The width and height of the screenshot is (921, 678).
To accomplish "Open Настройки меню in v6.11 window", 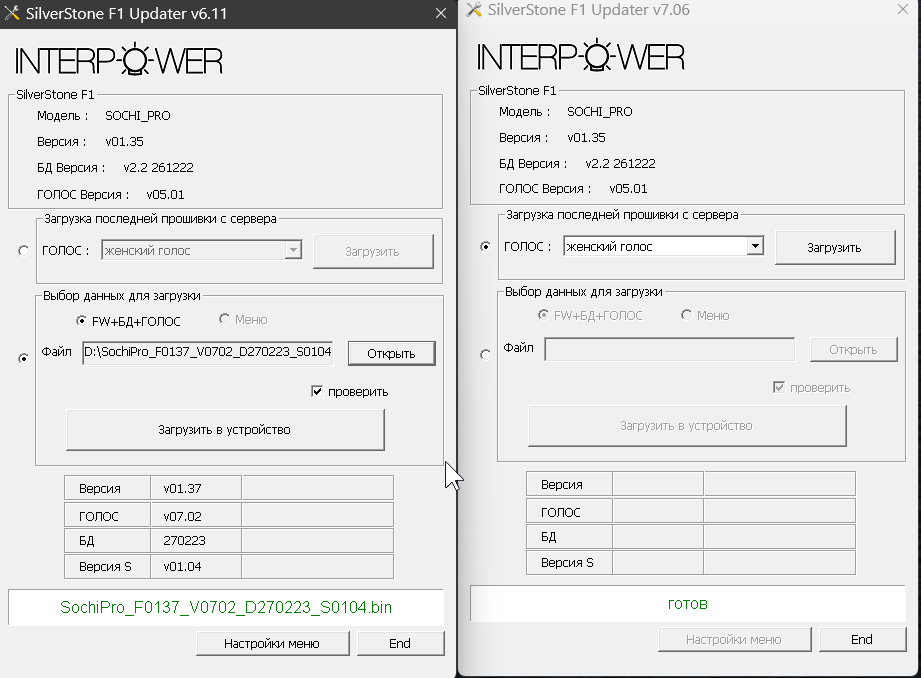I will coord(271,643).
